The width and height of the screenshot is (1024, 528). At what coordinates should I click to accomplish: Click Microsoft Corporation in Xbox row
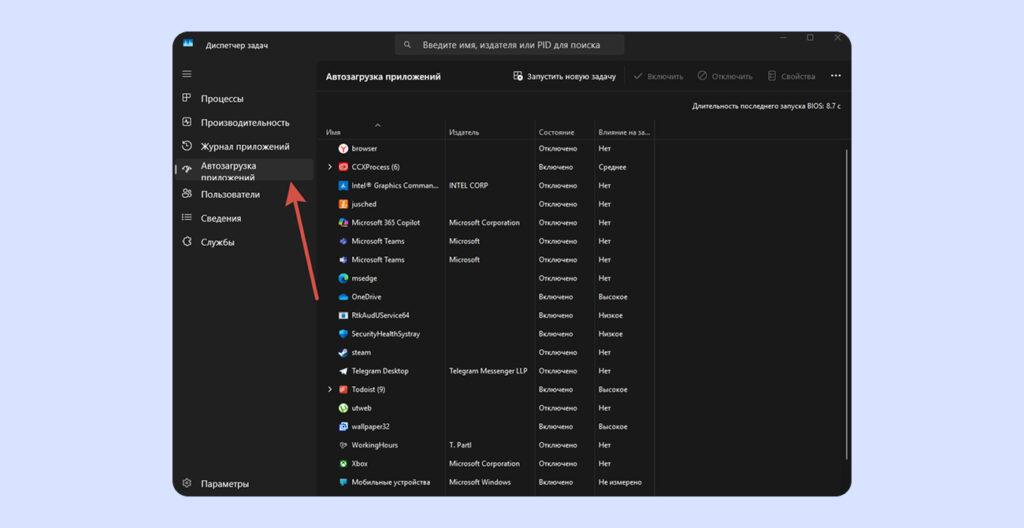click(x=485, y=463)
